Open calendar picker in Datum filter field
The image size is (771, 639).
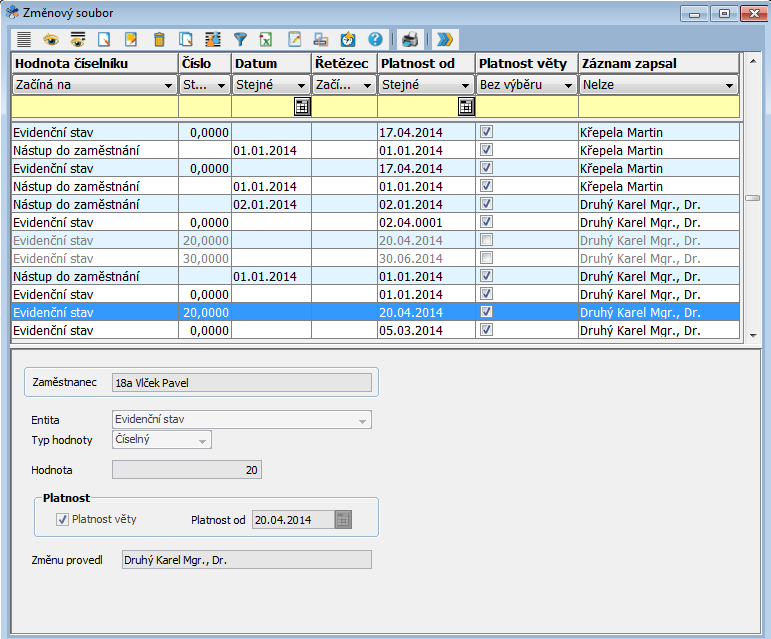(x=301, y=107)
